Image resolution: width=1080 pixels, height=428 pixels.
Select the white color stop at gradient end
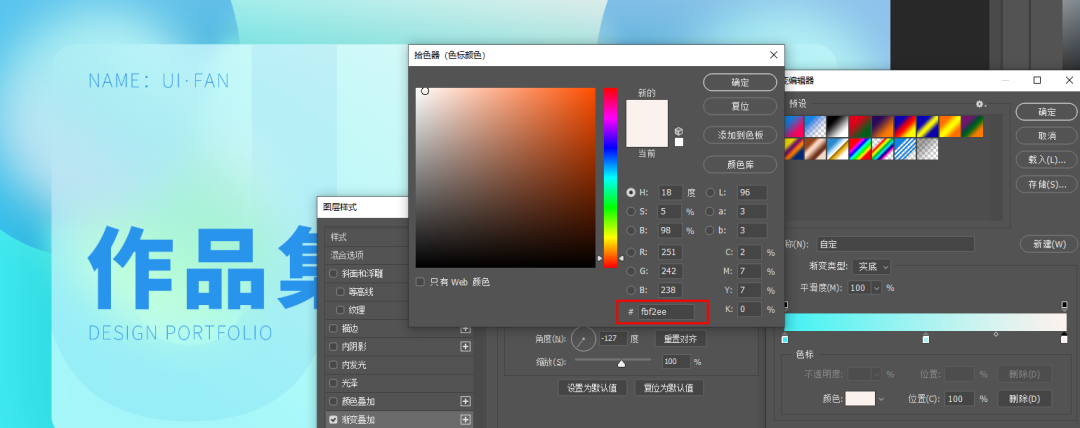click(1064, 339)
